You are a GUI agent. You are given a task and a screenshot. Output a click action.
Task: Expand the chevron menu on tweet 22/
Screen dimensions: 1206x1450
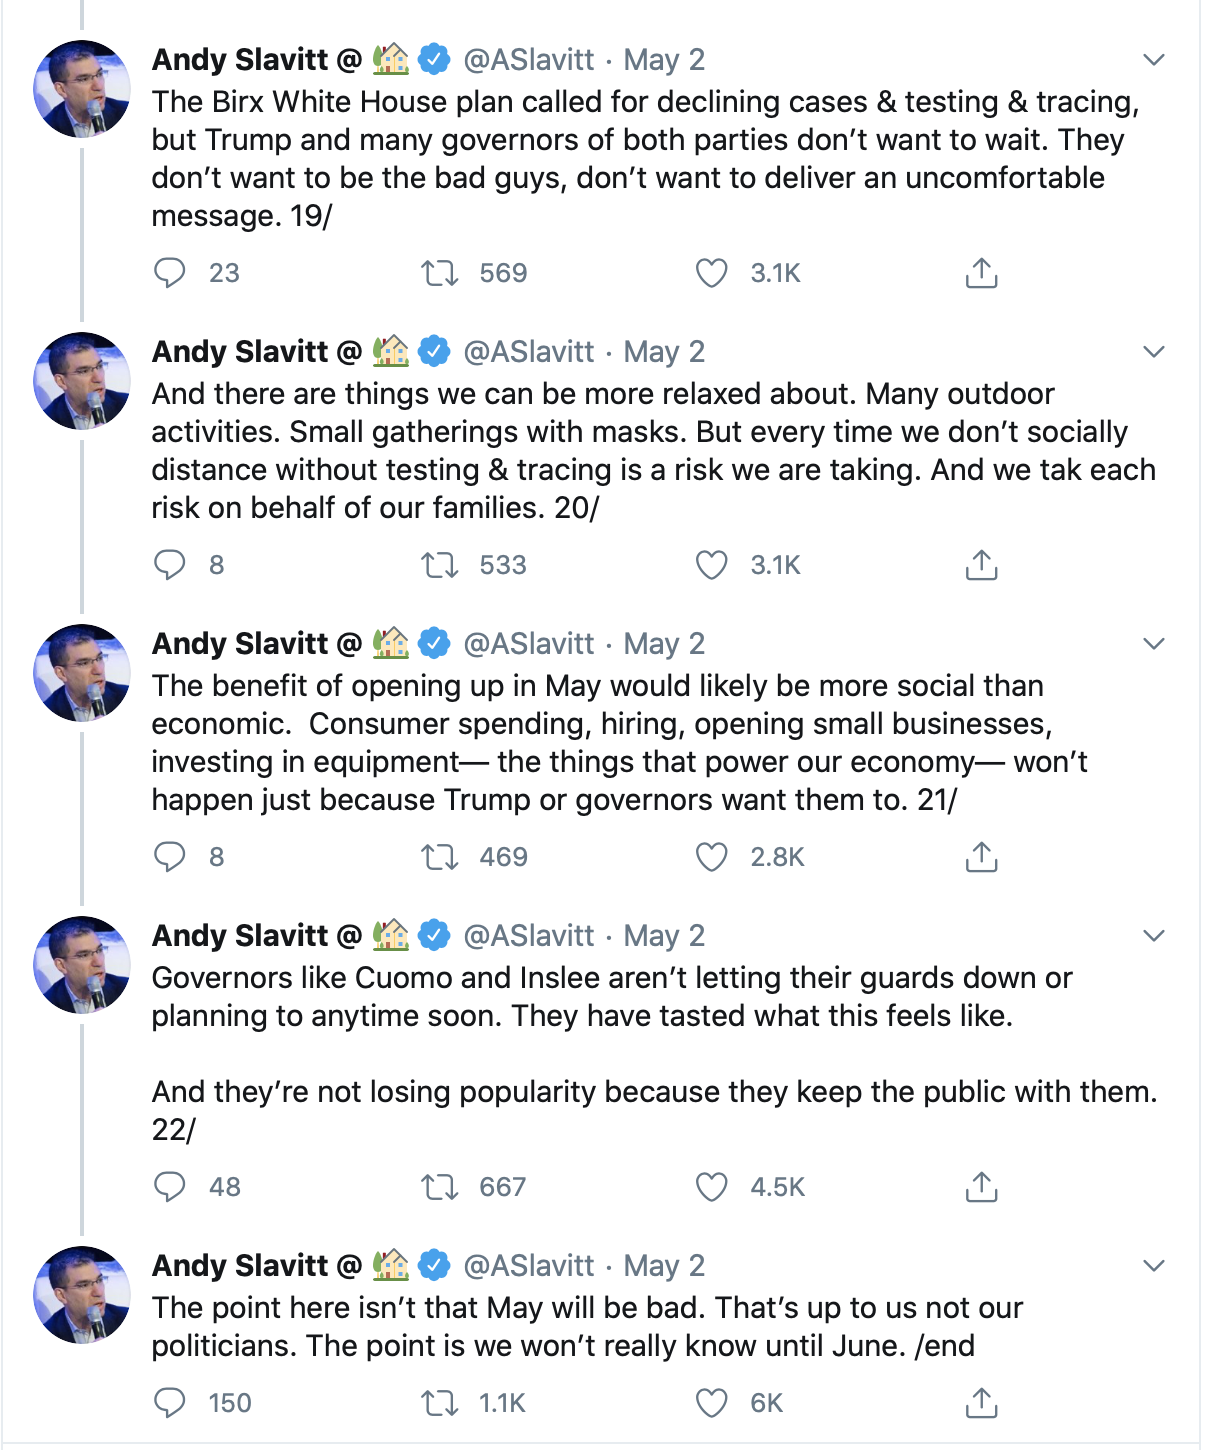click(1154, 936)
